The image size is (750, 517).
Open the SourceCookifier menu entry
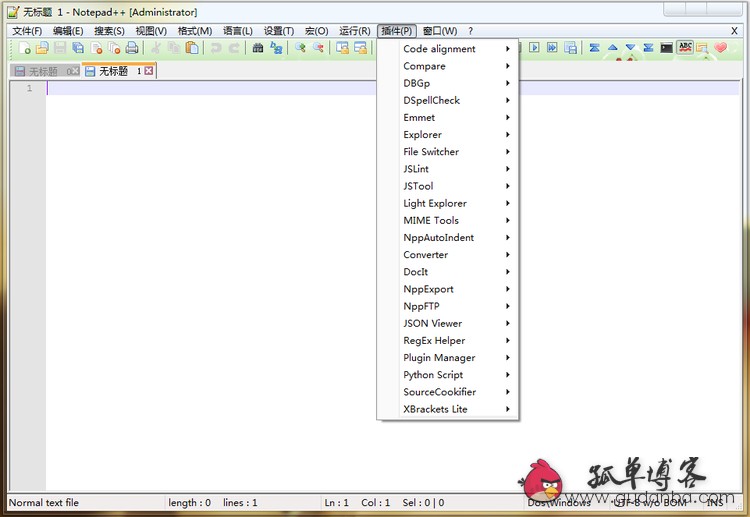pos(448,392)
